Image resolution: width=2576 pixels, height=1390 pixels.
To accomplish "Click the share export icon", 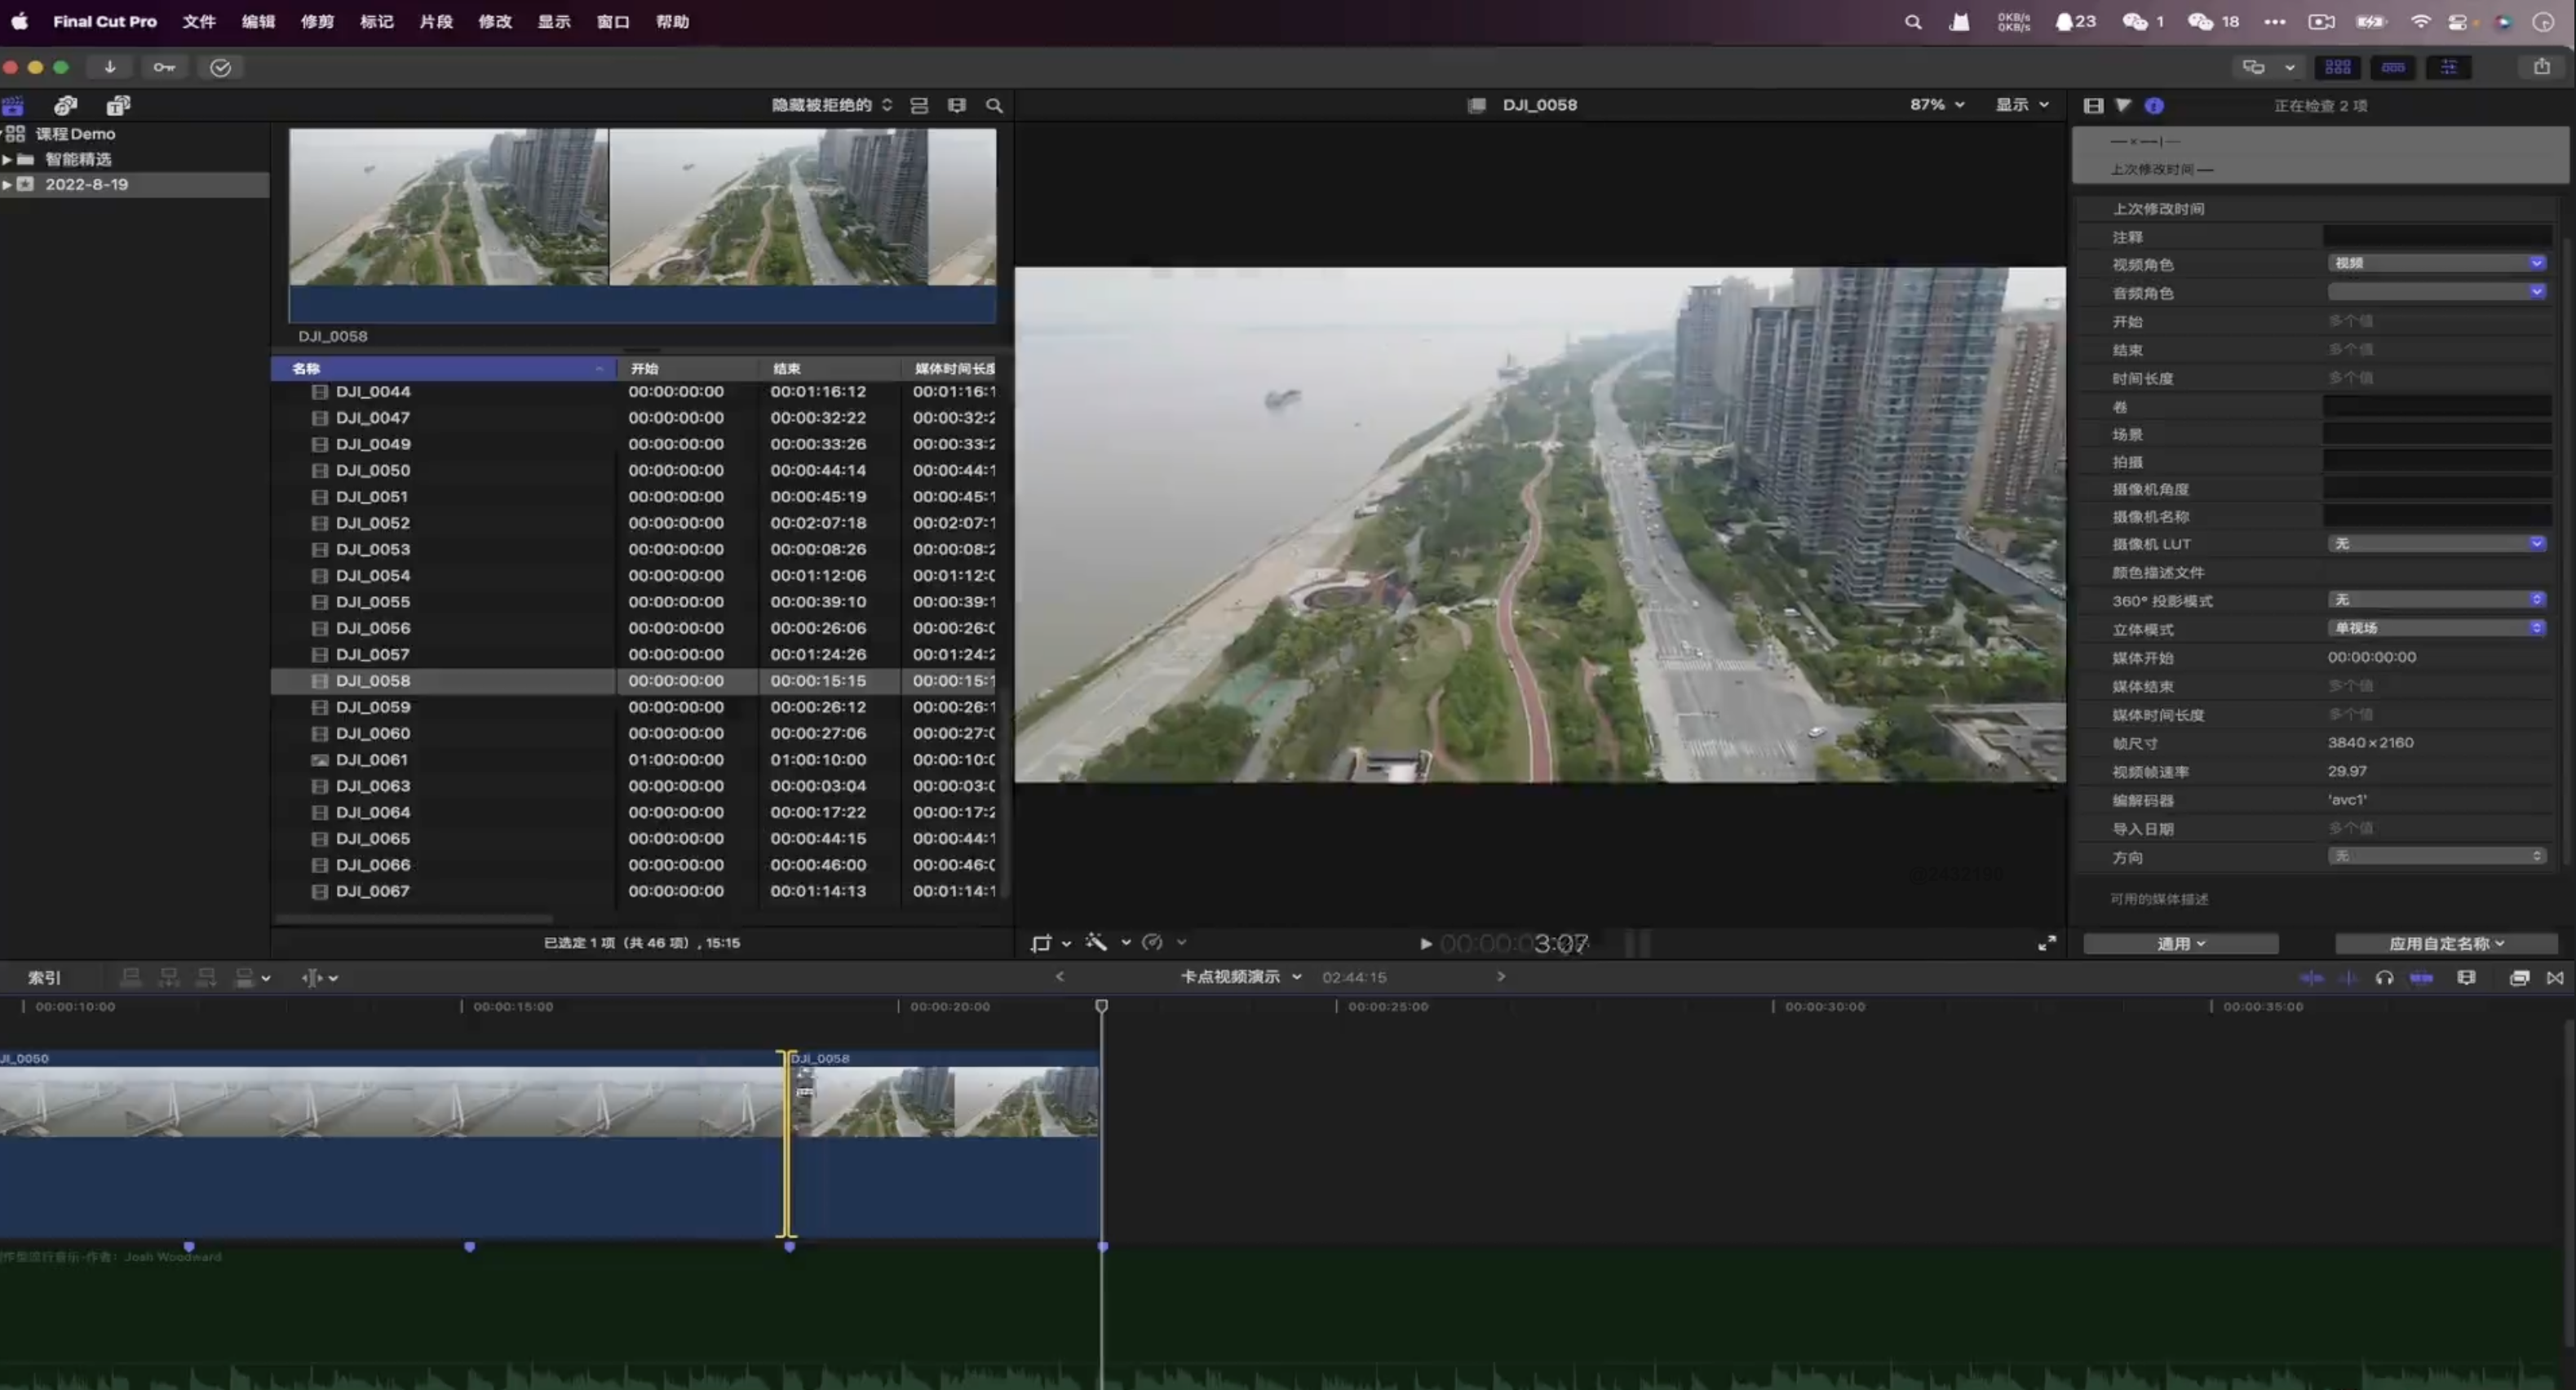I will click(2541, 67).
